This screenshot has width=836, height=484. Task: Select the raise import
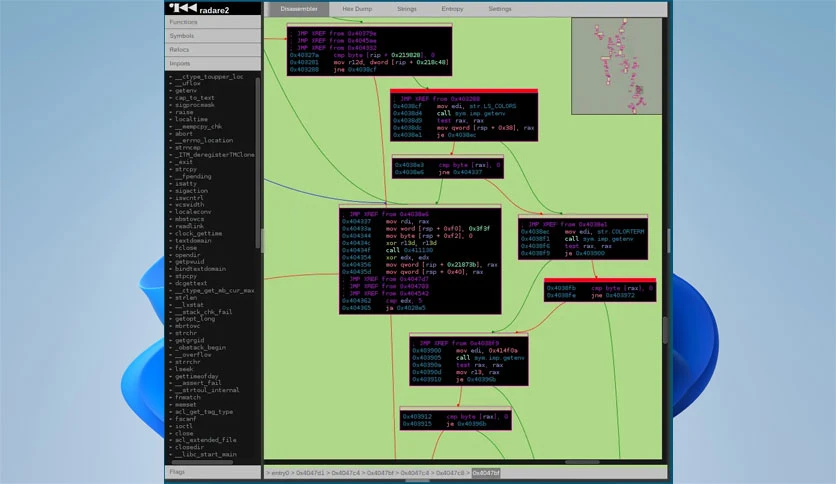(x=184, y=112)
